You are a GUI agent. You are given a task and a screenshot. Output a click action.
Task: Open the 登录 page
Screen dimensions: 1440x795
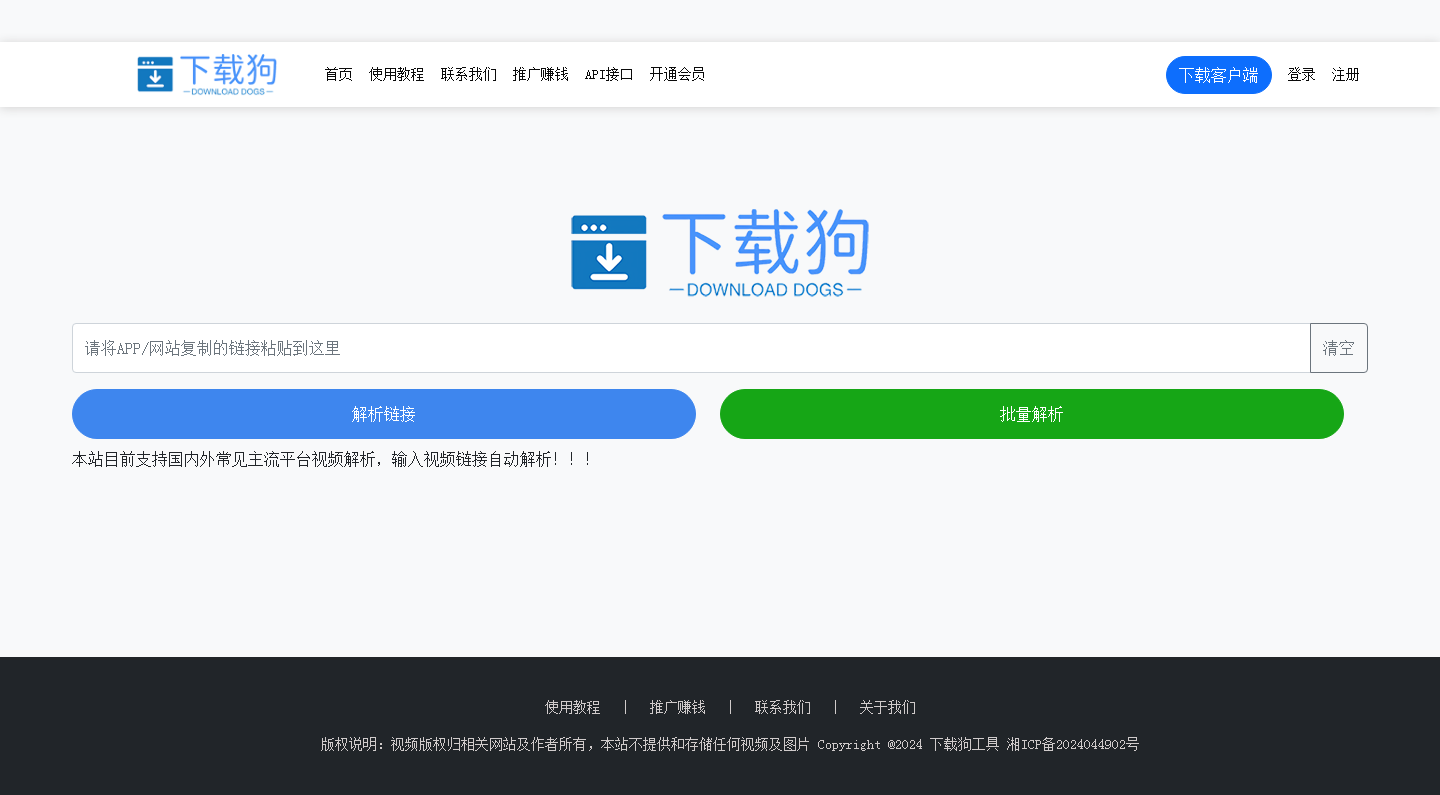[1301, 74]
